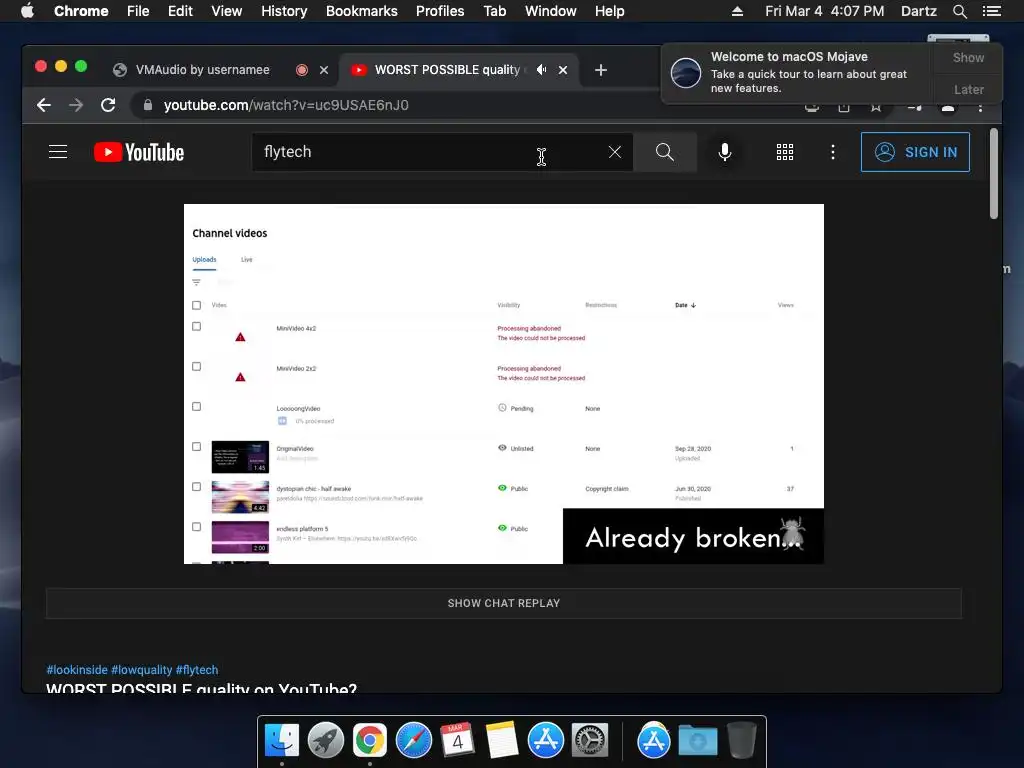1024x768 pixels.
Task: Open a new Chrome tab
Action: (601, 70)
